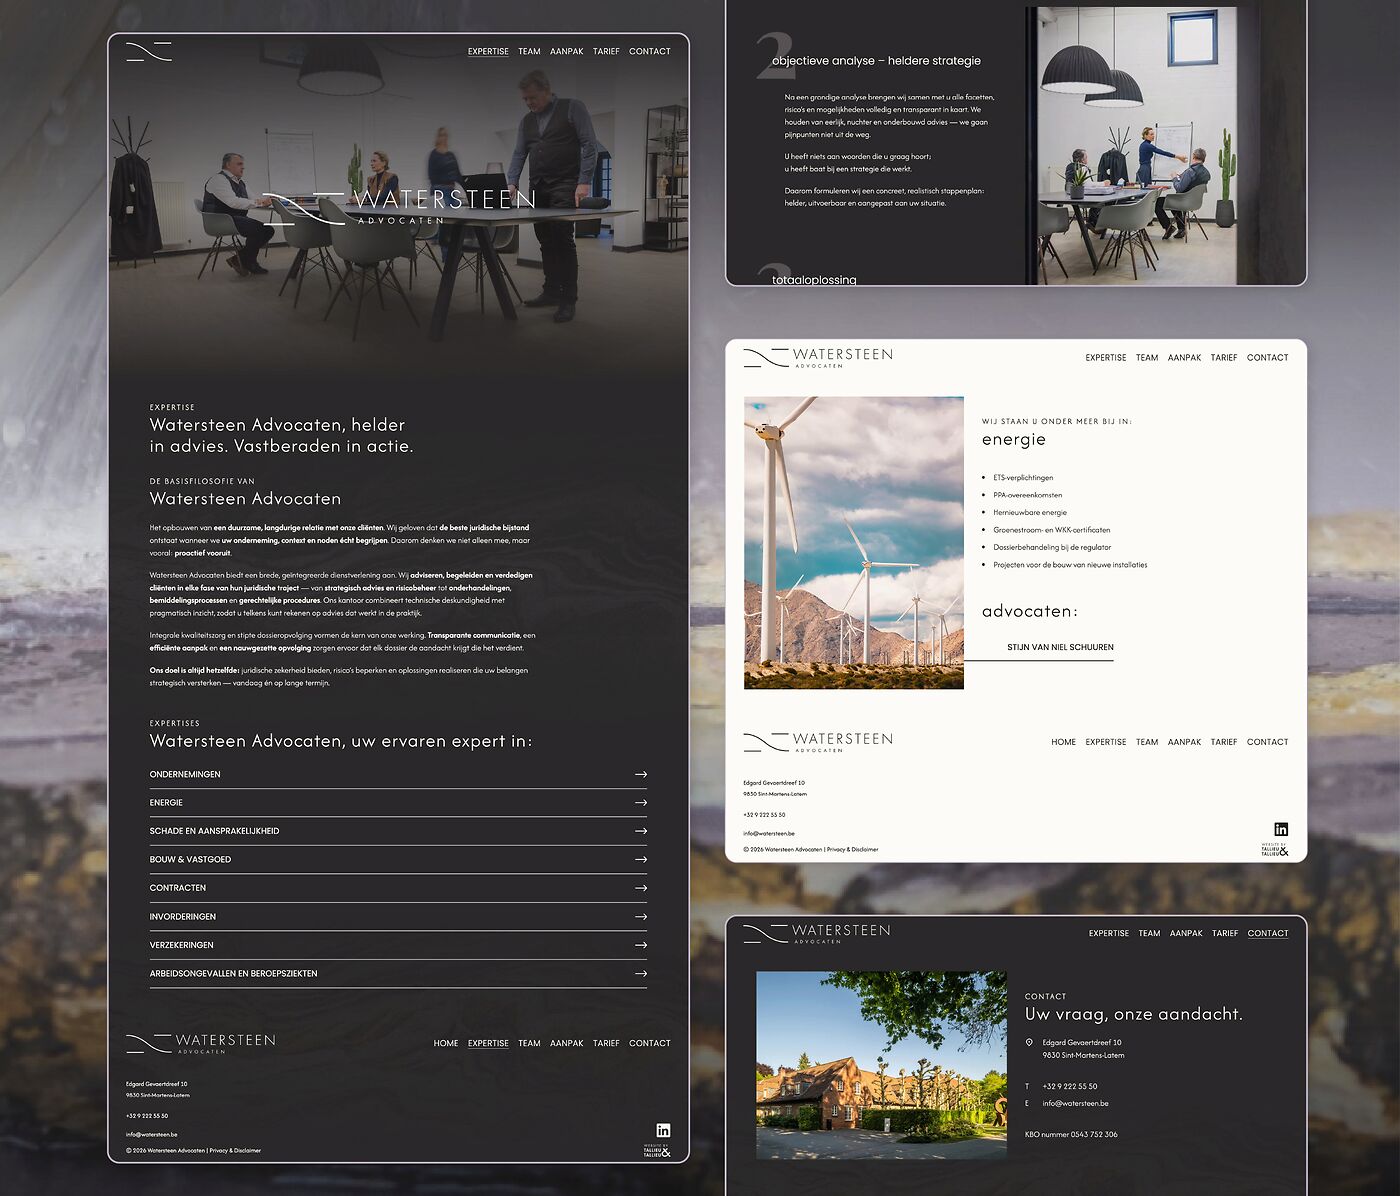Click the location pin icon beside Edgard Gevaertdreef 10
1400x1196 pixels.
(1029, 1042)
